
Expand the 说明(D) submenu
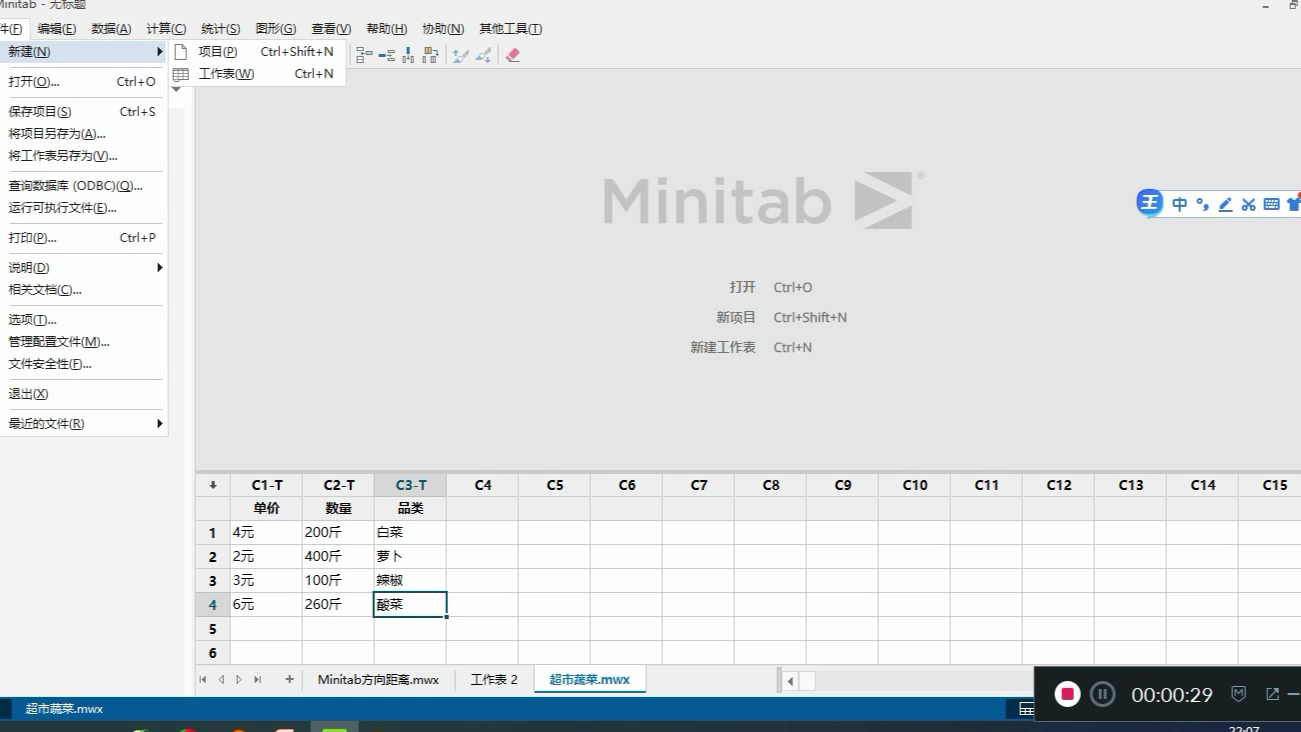159,268
